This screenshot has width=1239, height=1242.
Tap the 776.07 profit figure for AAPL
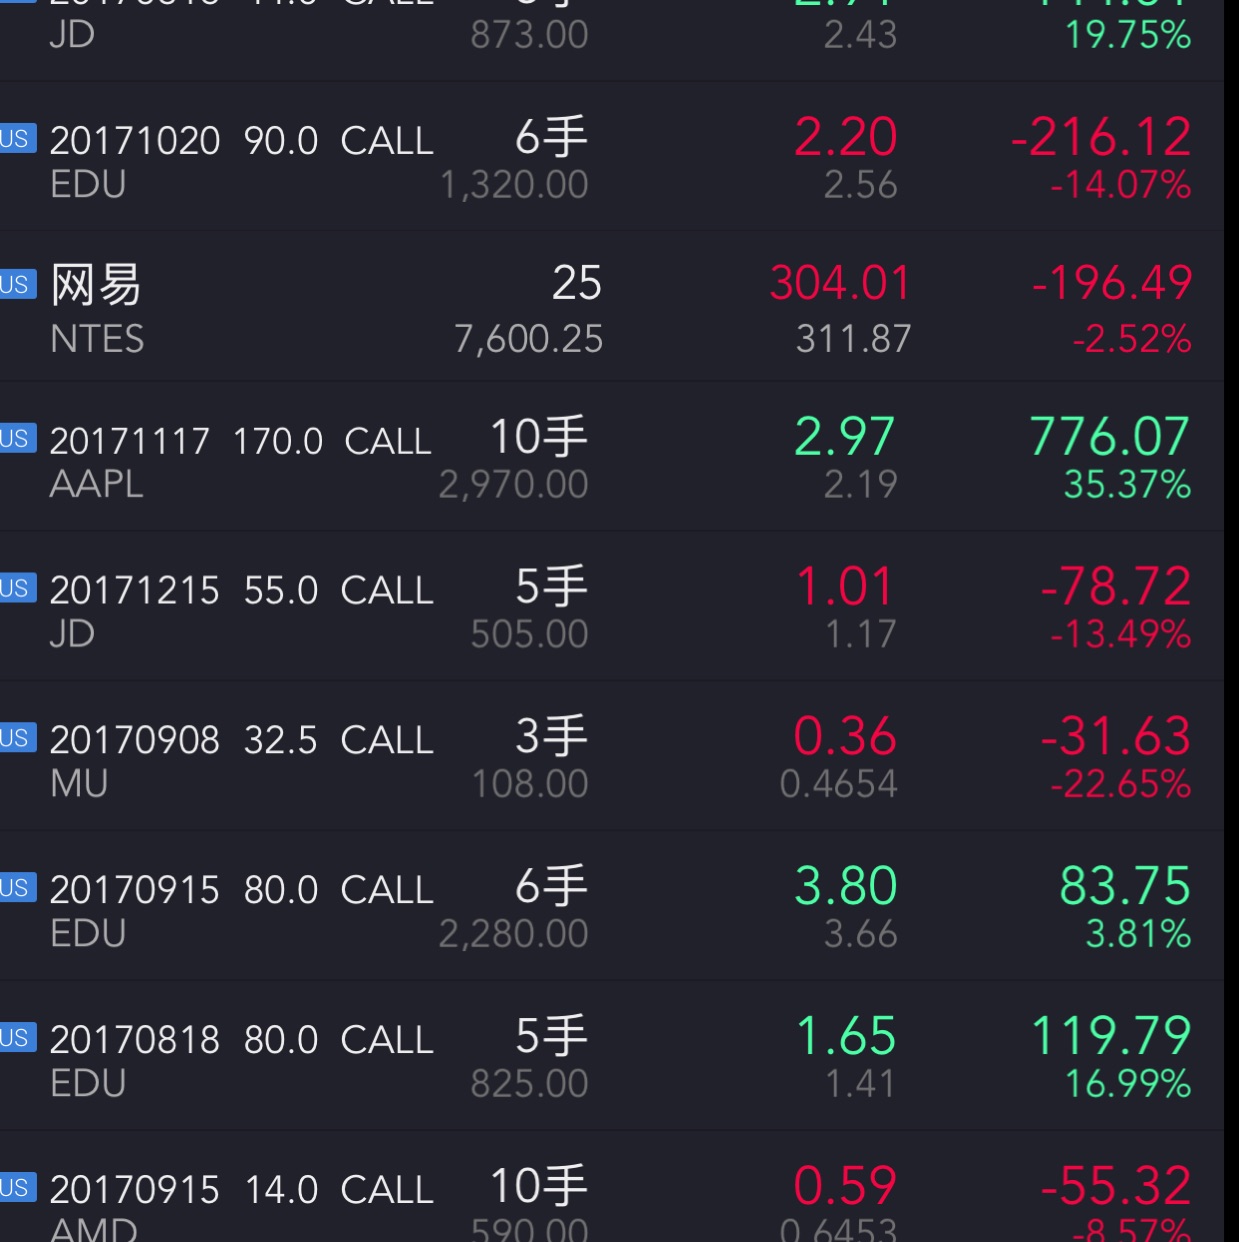tap(1109, 438)
